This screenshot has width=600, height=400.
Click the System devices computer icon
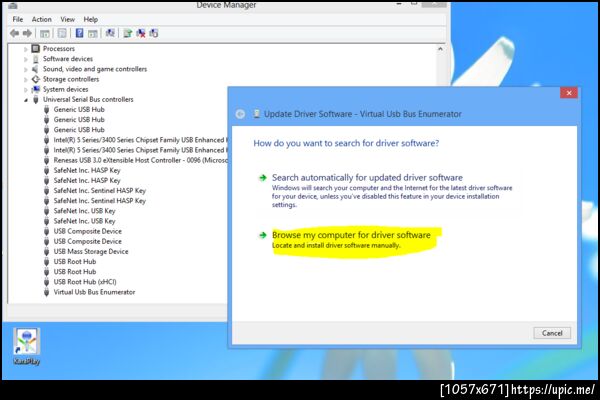36,89
